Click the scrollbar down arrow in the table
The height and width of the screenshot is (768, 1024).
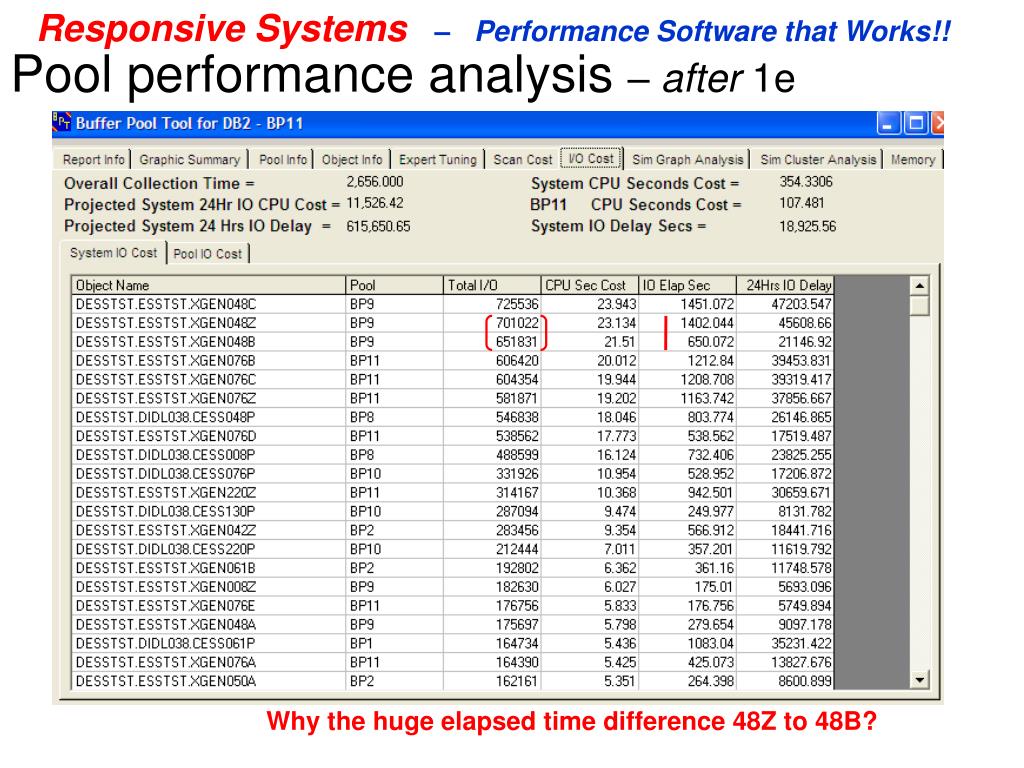click(920, 680)
